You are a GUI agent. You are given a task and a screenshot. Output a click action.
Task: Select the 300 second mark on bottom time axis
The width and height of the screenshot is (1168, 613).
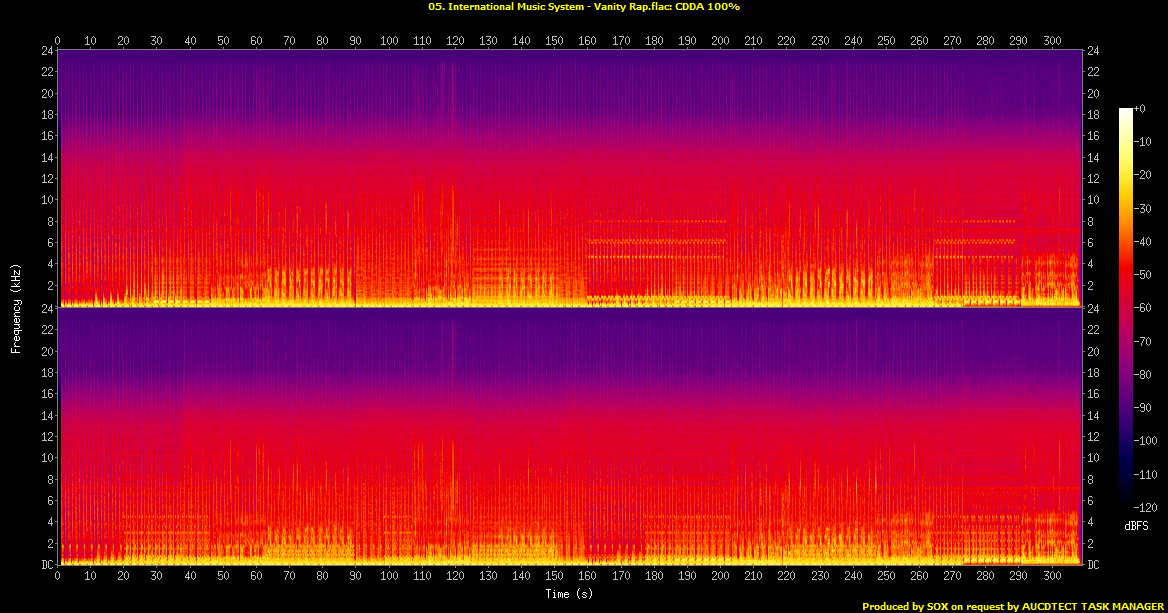click(1051, 577)
